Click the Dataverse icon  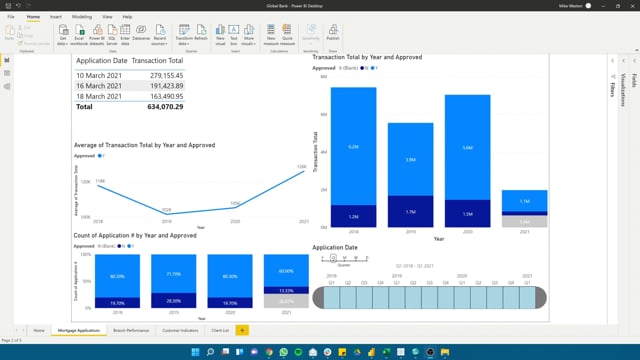coord(141,32)
